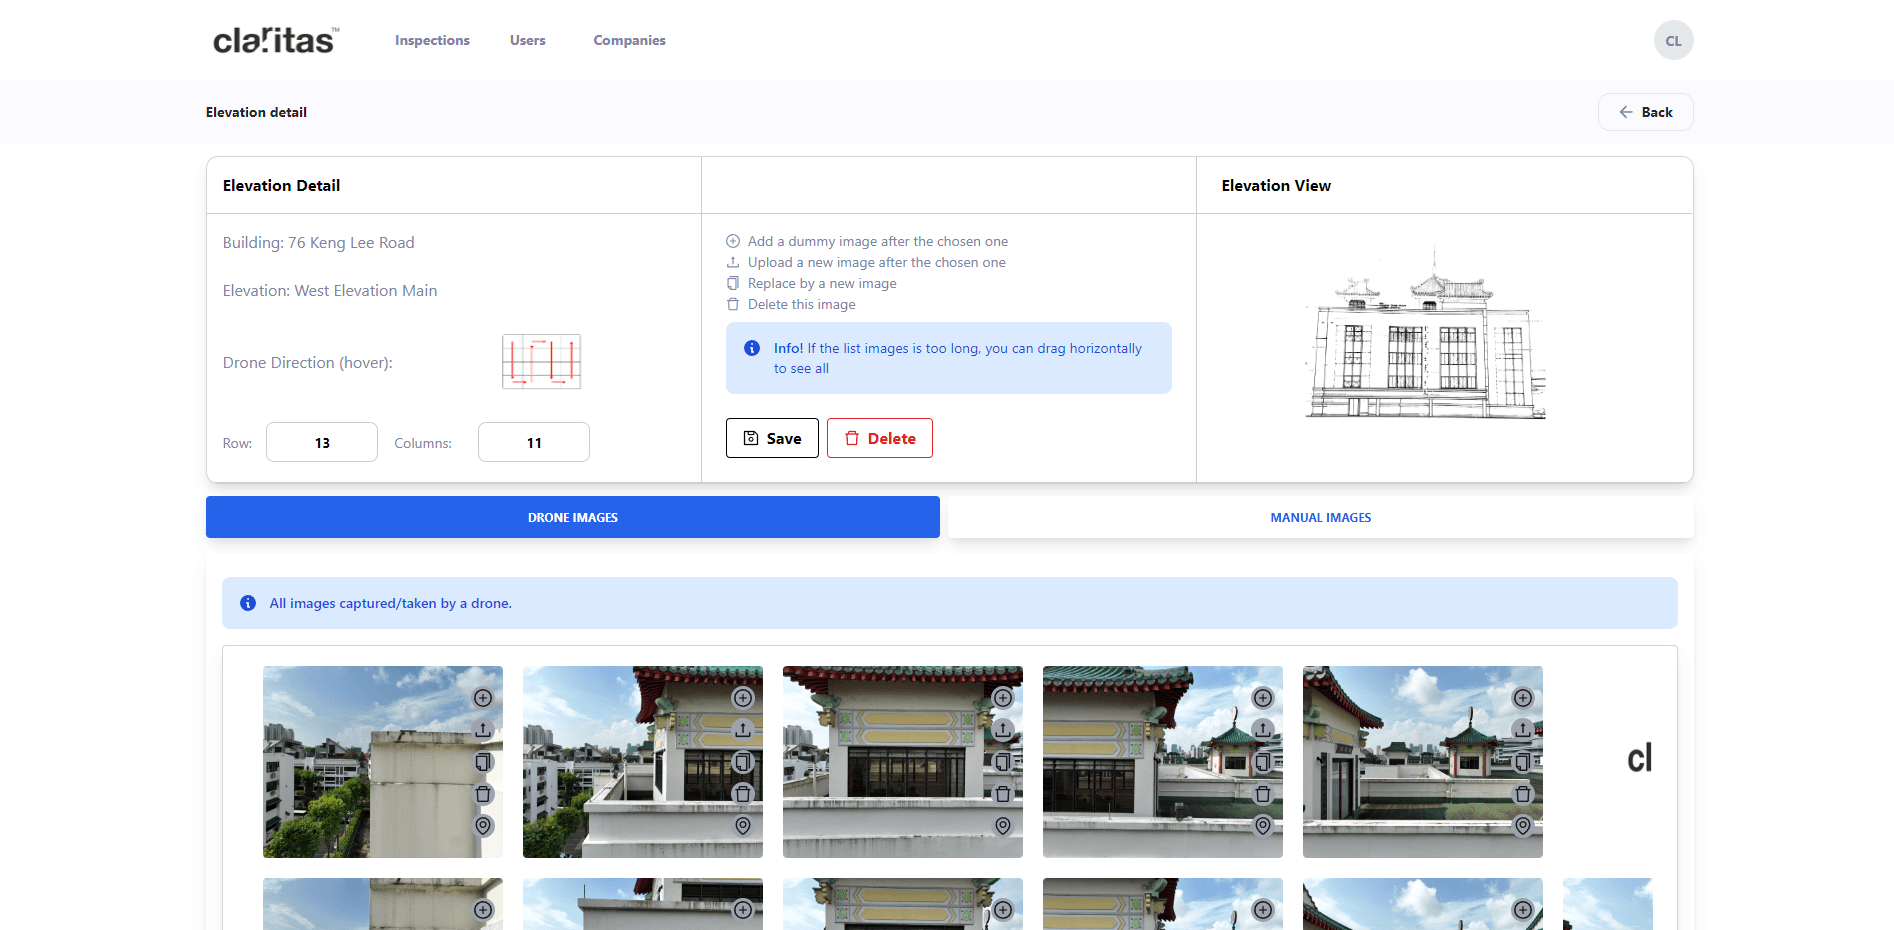
Task: Upload new image after second drone thumbnail
Action: click(x=743, y=730)
